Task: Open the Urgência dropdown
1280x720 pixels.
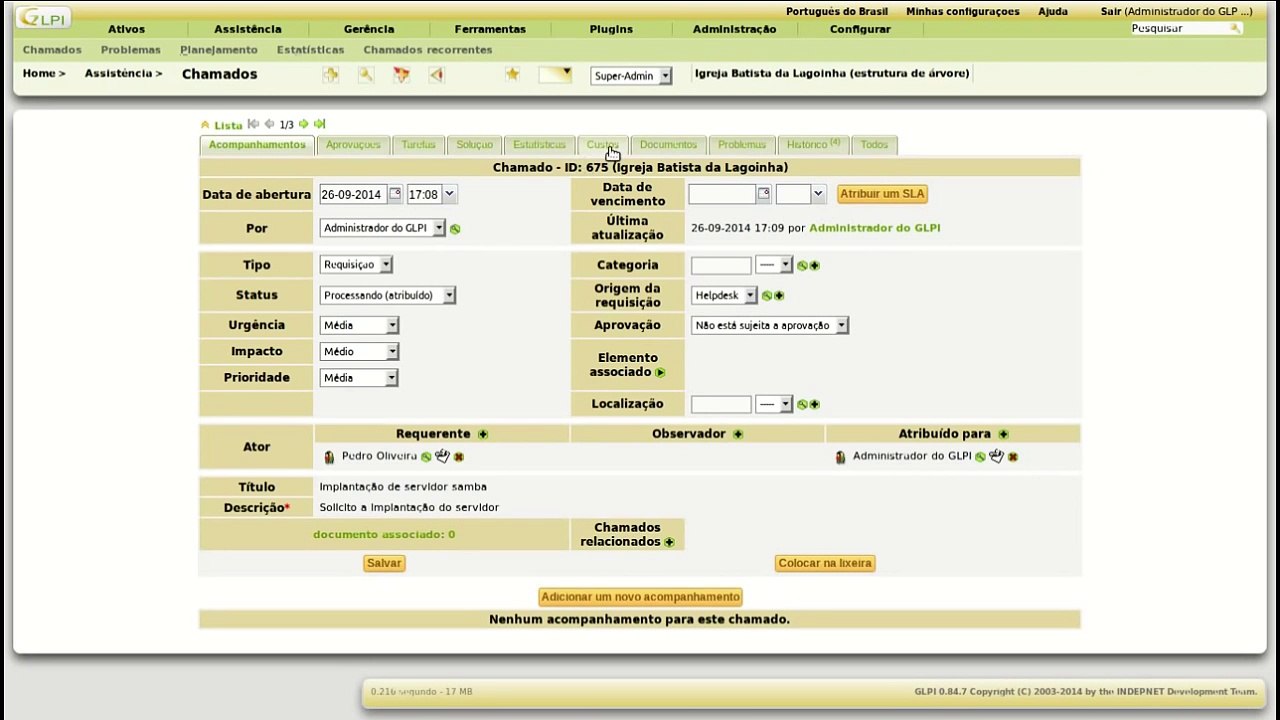Action: pos(360,325)
